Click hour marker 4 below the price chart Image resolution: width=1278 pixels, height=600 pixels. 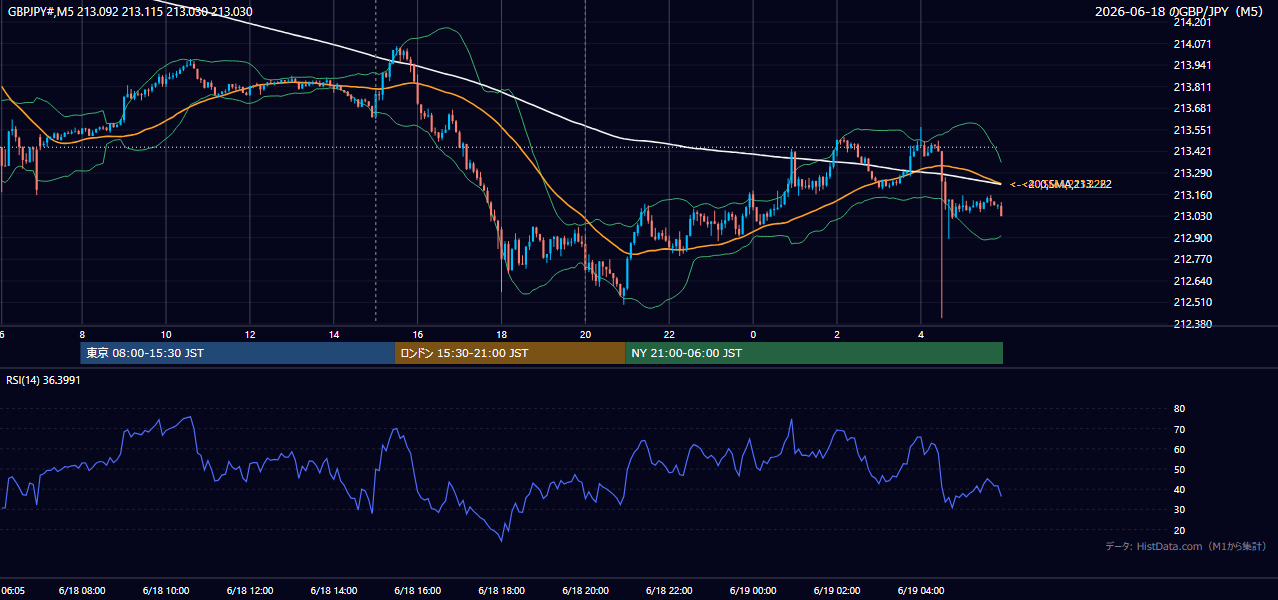coord(921,334)
